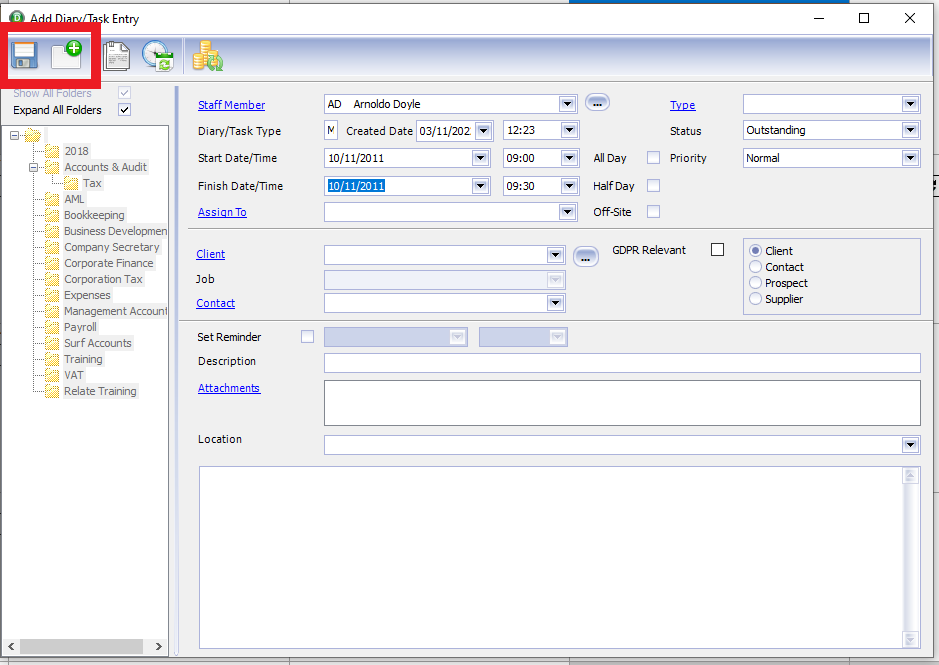Open the Finish Date calendar dropdown

(x=480, y=186)
